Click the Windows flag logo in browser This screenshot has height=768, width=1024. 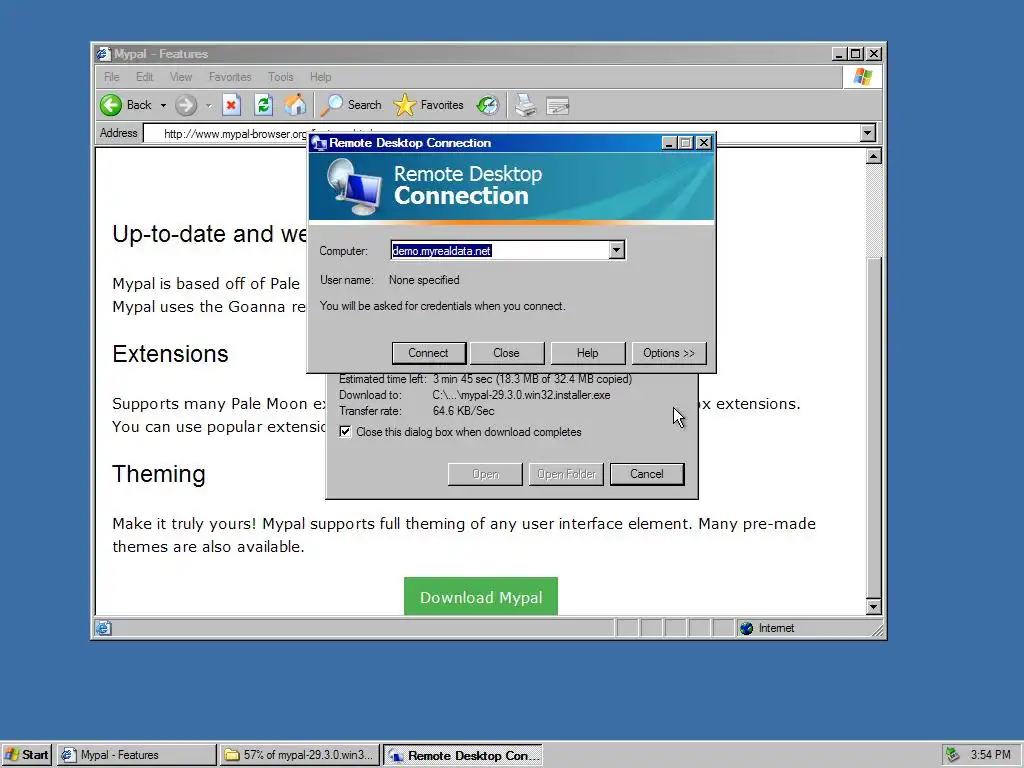click(862, 77)
